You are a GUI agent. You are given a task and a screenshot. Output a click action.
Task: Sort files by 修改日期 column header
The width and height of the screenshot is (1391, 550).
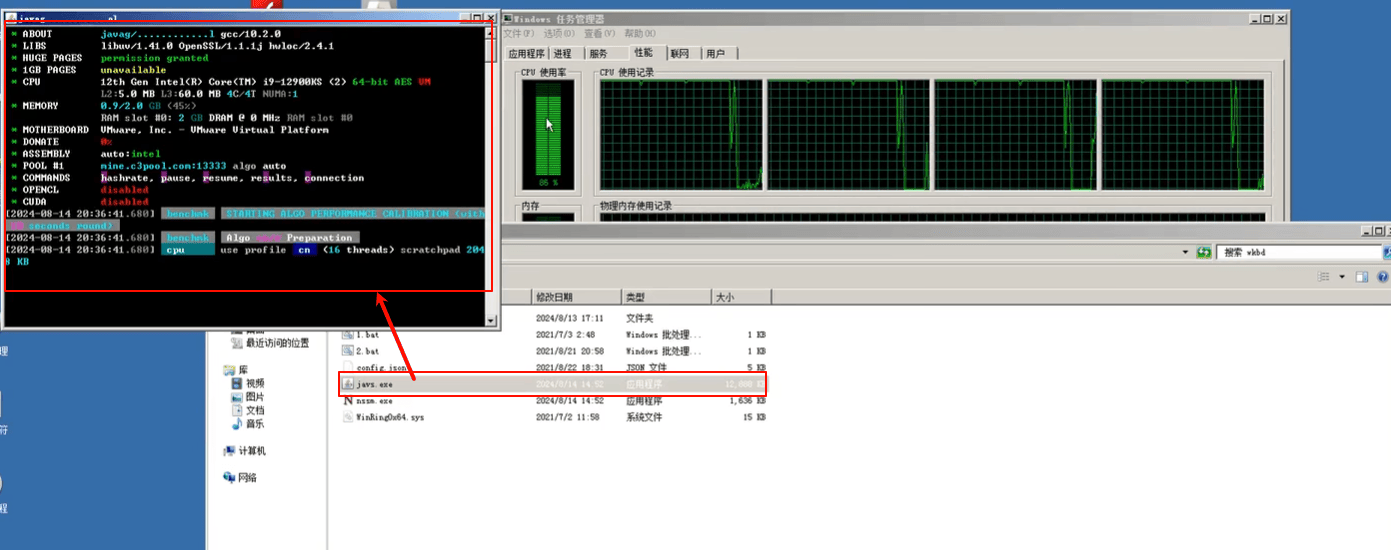[576, 297]
